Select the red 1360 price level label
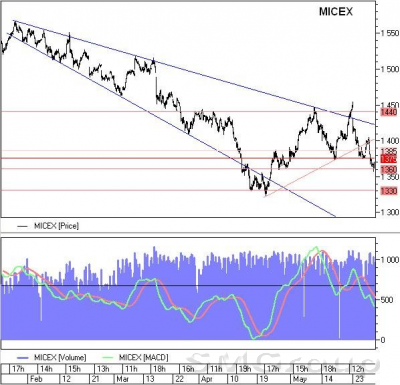 389,169
